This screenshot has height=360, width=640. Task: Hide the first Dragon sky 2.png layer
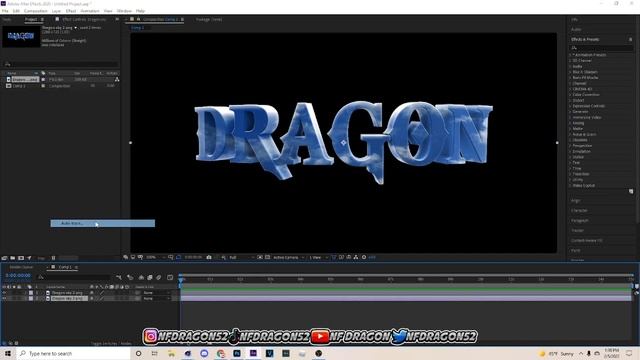4,293
